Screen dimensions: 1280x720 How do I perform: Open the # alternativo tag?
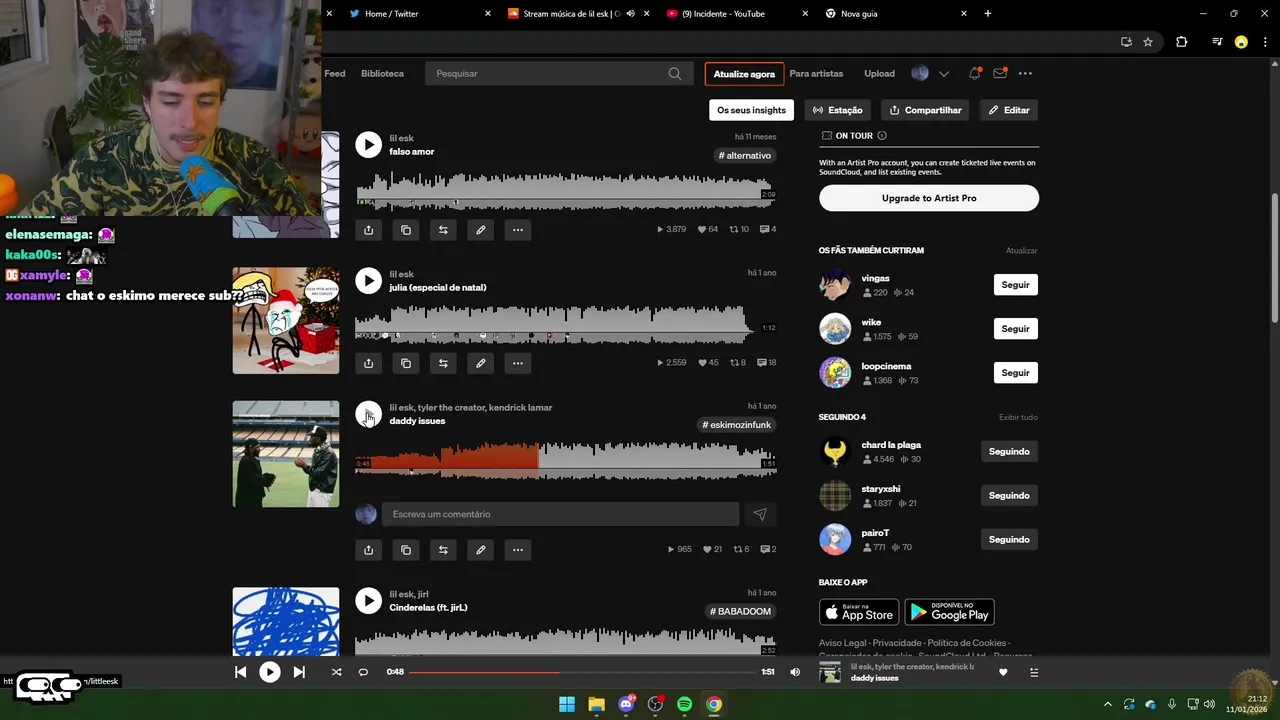pyautogui.click(x=745, y=156)
